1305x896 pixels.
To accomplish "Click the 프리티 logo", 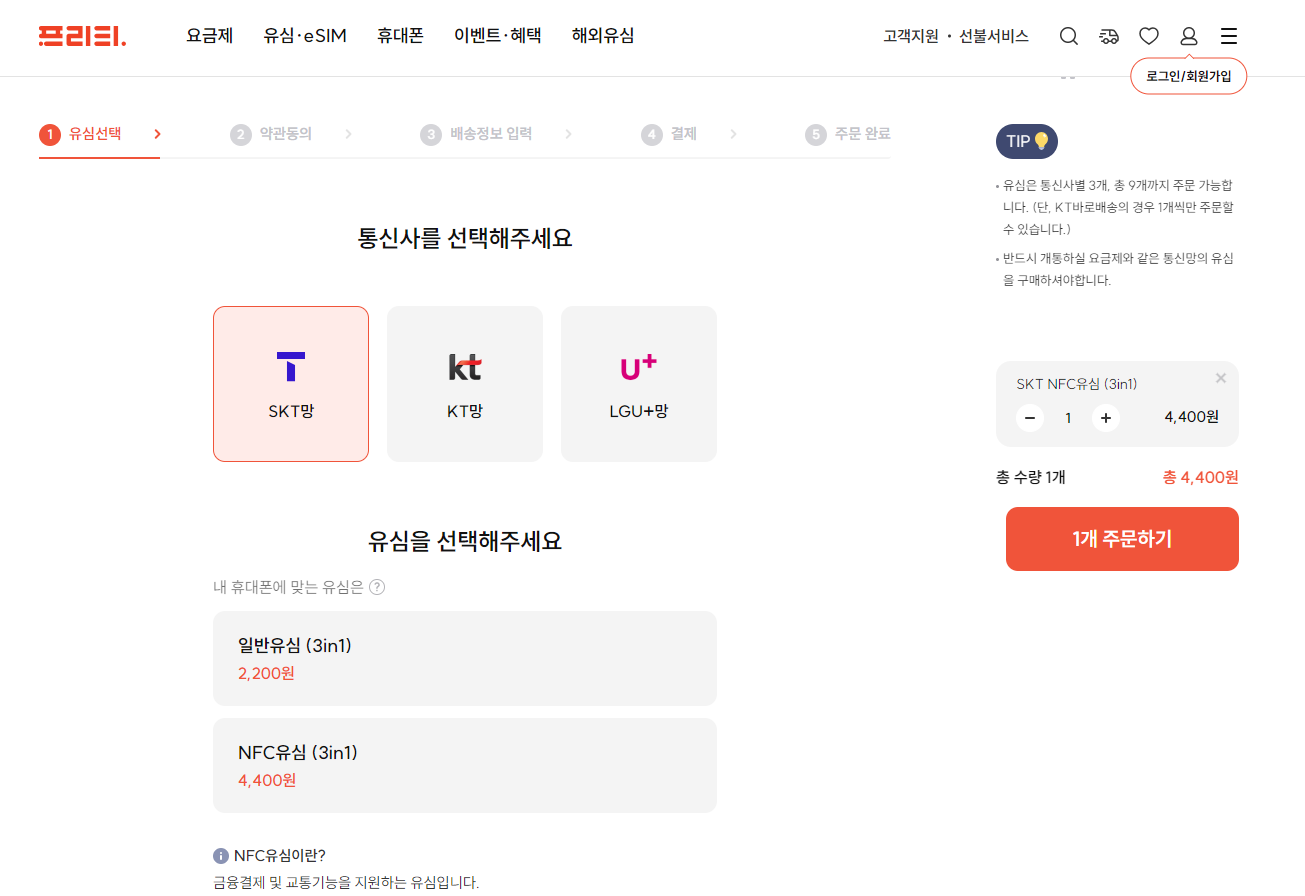I will [82, 34].
